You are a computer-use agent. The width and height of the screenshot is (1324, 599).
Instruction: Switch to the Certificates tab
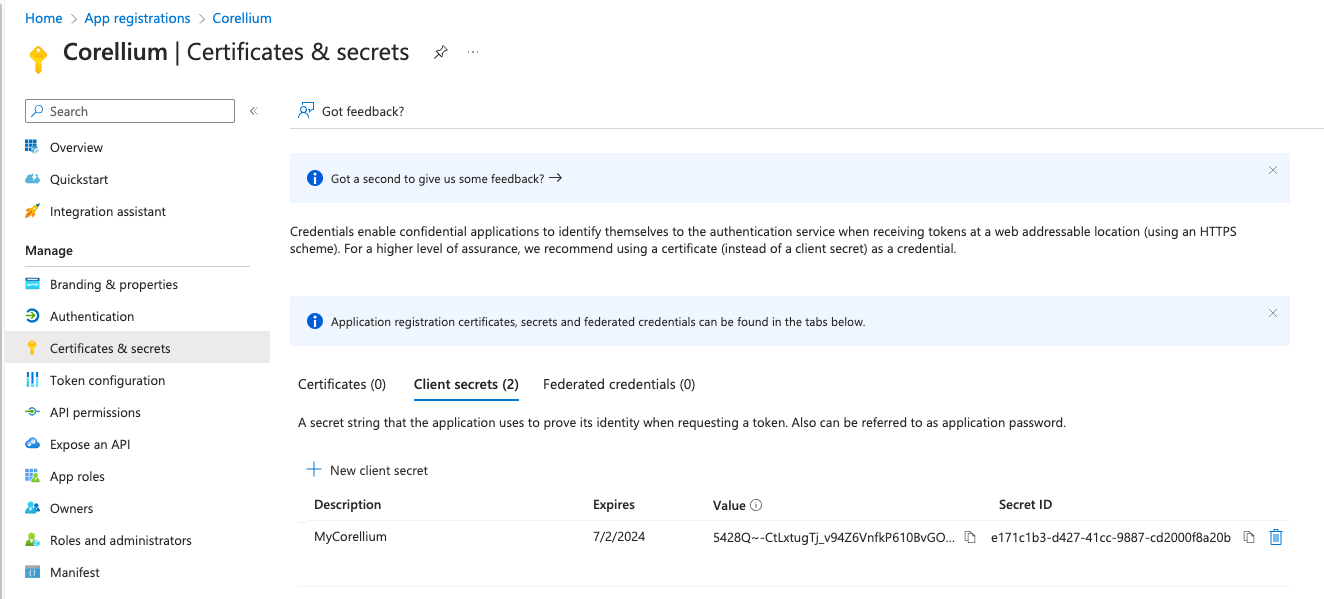[342, 384]
